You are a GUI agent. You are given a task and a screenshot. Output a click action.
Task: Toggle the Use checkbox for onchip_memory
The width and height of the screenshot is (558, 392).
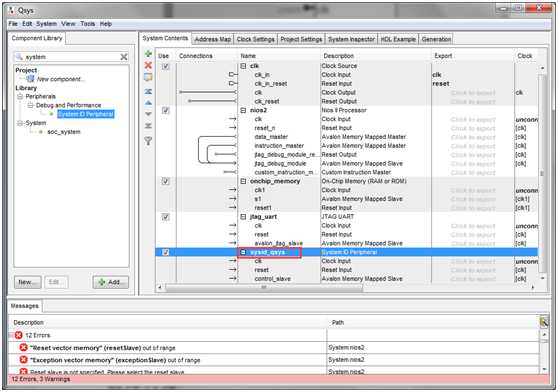165,181
